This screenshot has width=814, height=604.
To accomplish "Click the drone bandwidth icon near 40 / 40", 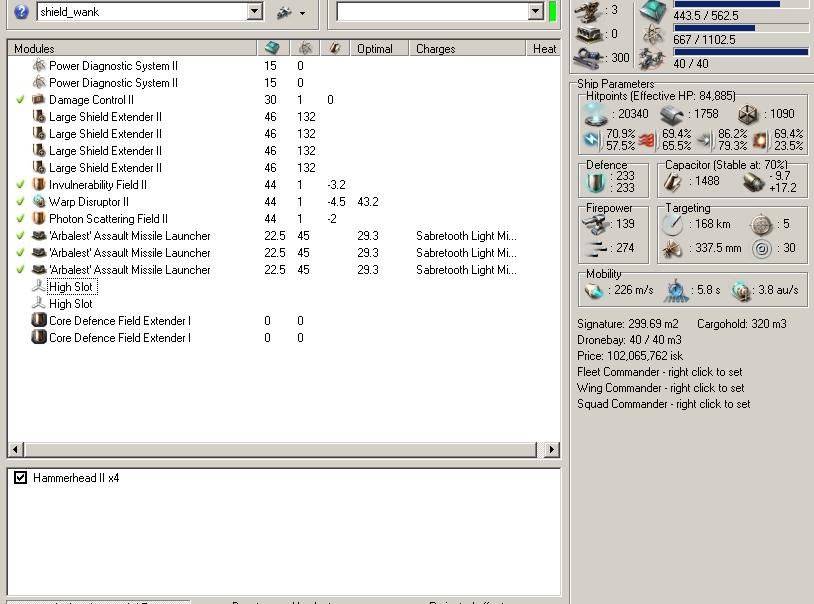I will pyautogui.click(x=652, y=58).
